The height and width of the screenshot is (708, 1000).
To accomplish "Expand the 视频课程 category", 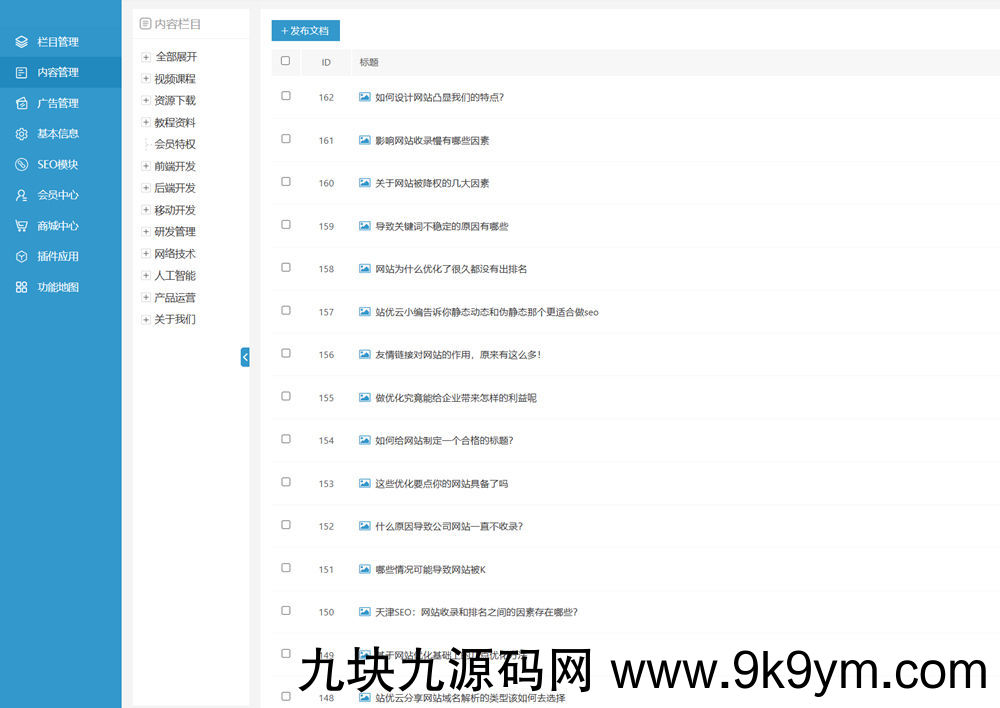I will point(145,78).
